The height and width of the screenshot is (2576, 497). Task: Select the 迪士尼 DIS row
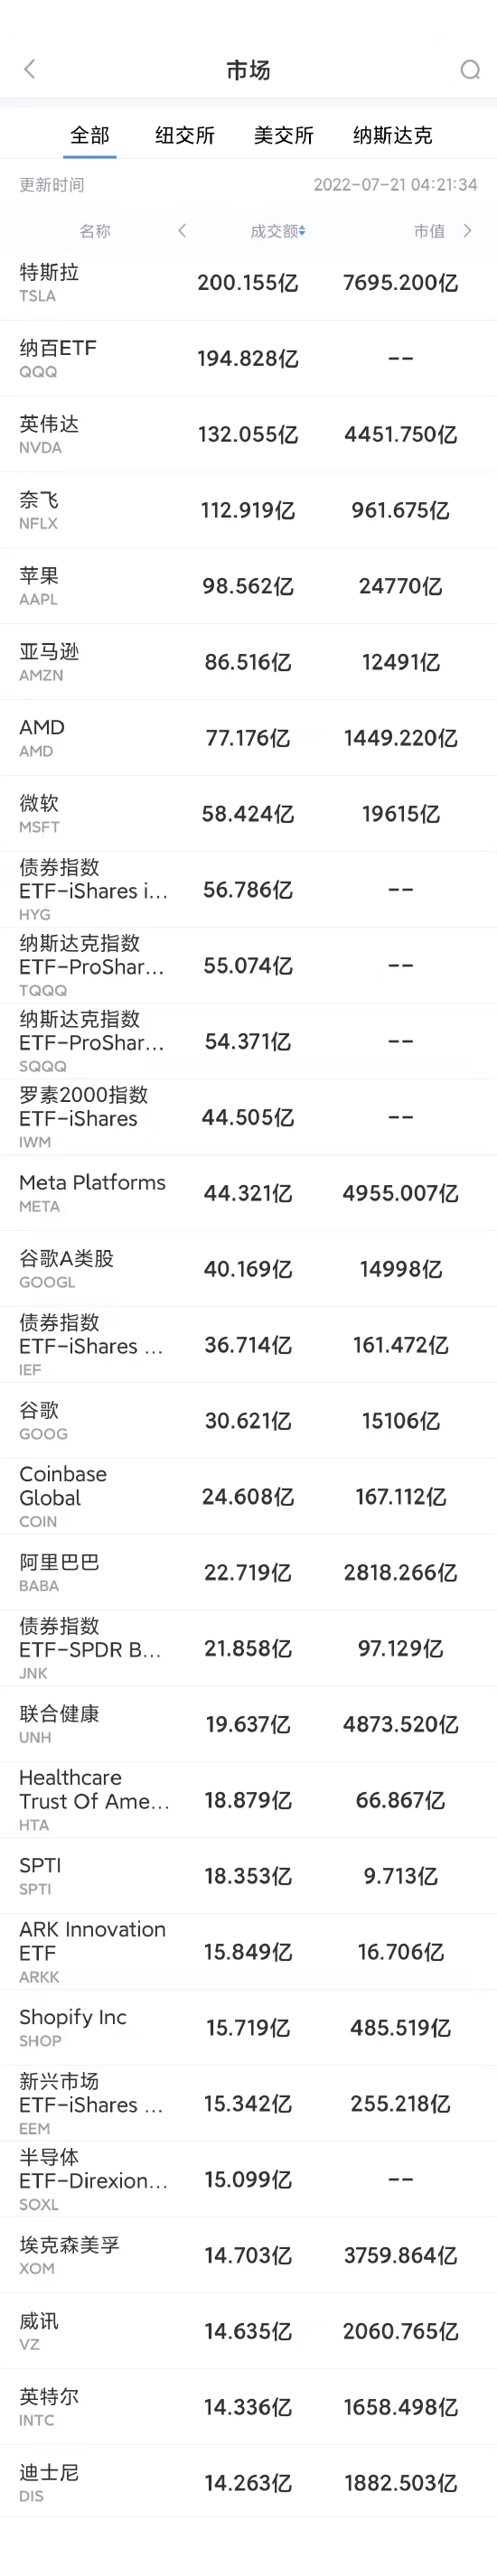(248, 2483)
